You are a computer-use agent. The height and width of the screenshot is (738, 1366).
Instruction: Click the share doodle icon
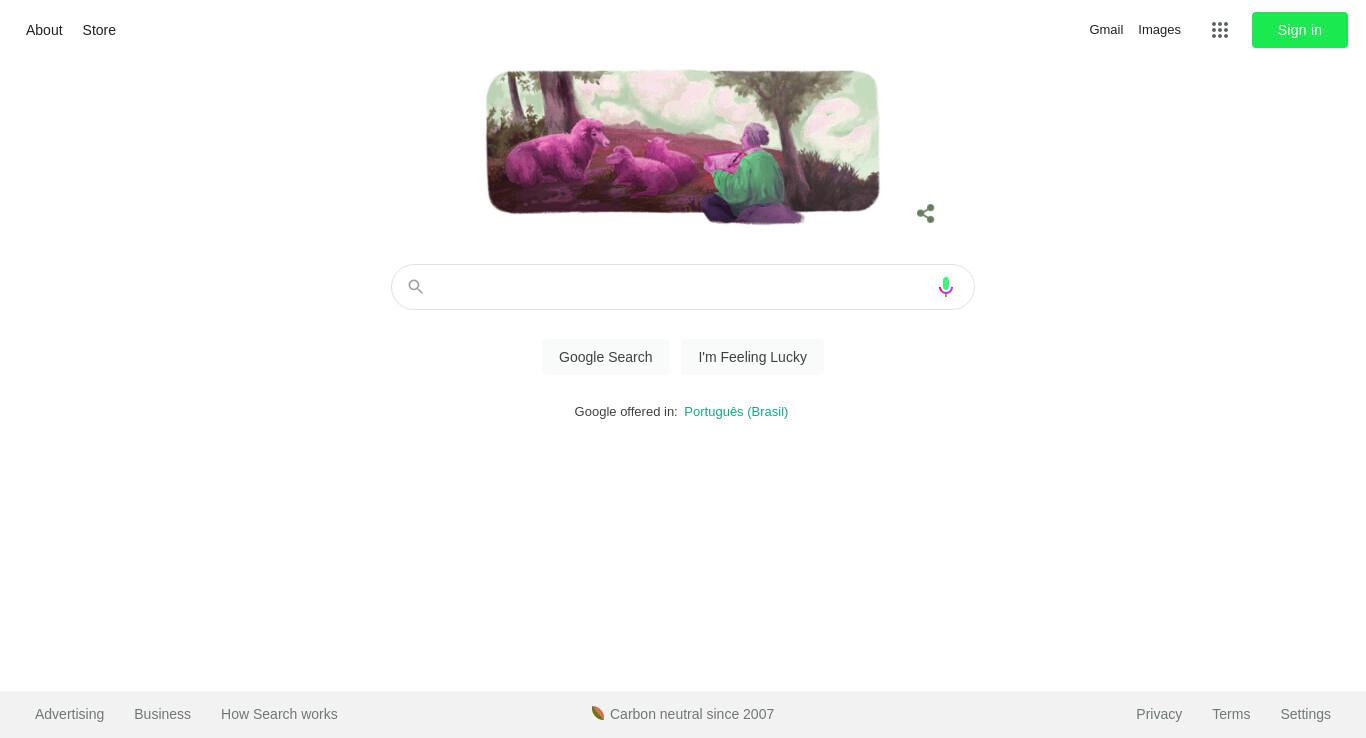pos(925,213)
